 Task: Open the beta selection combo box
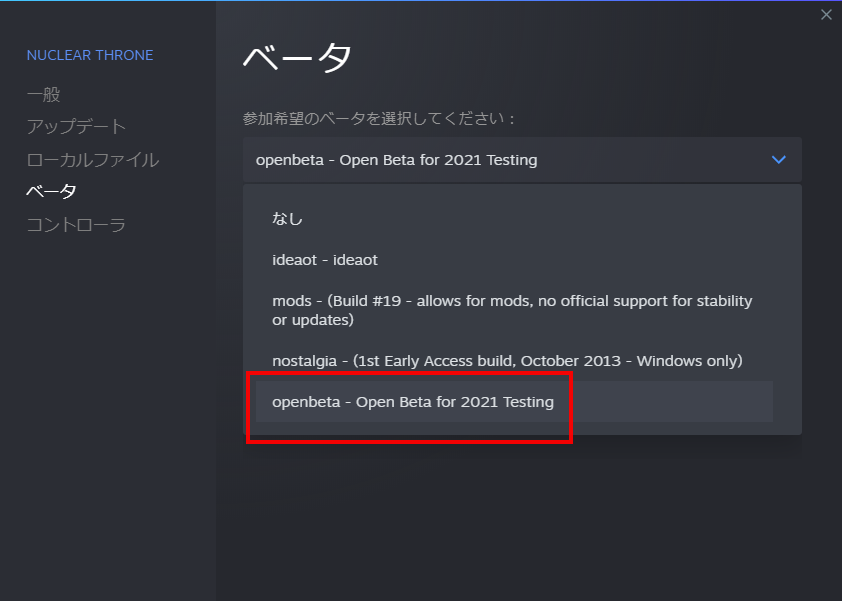521,160
